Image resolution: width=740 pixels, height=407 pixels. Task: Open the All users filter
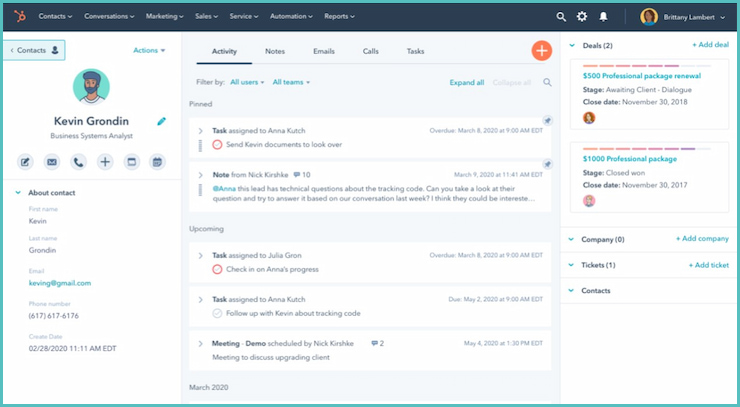pos(247,82)
